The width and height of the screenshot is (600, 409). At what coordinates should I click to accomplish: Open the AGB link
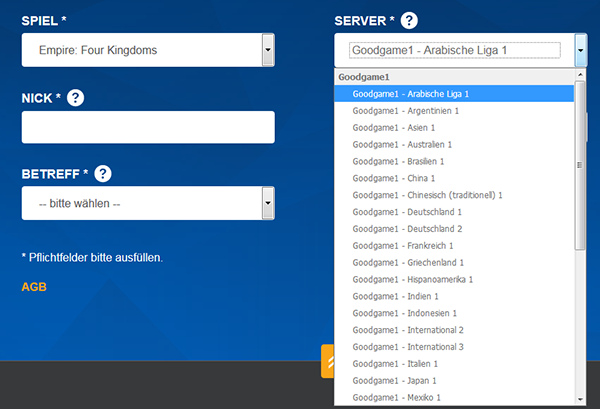pyautogui.click(x=34, y=287)
